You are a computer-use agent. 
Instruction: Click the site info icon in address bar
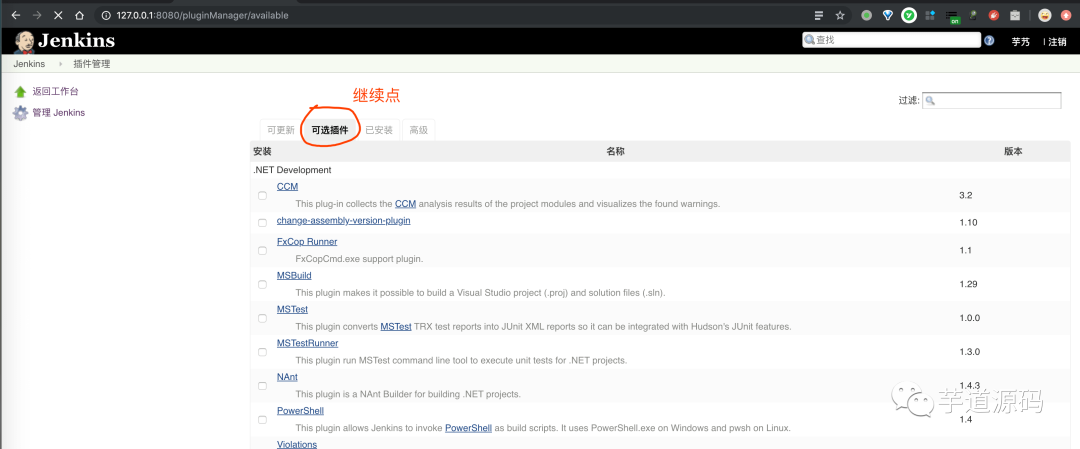(105, 15)
